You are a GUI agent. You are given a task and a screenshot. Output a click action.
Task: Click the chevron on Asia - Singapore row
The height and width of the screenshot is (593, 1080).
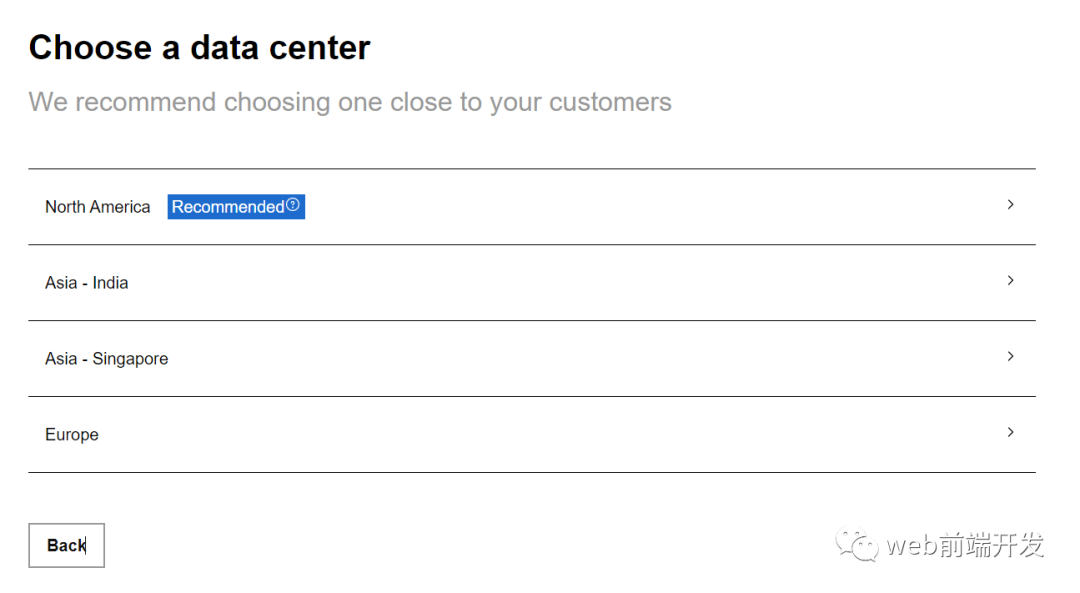[1010, 357]
